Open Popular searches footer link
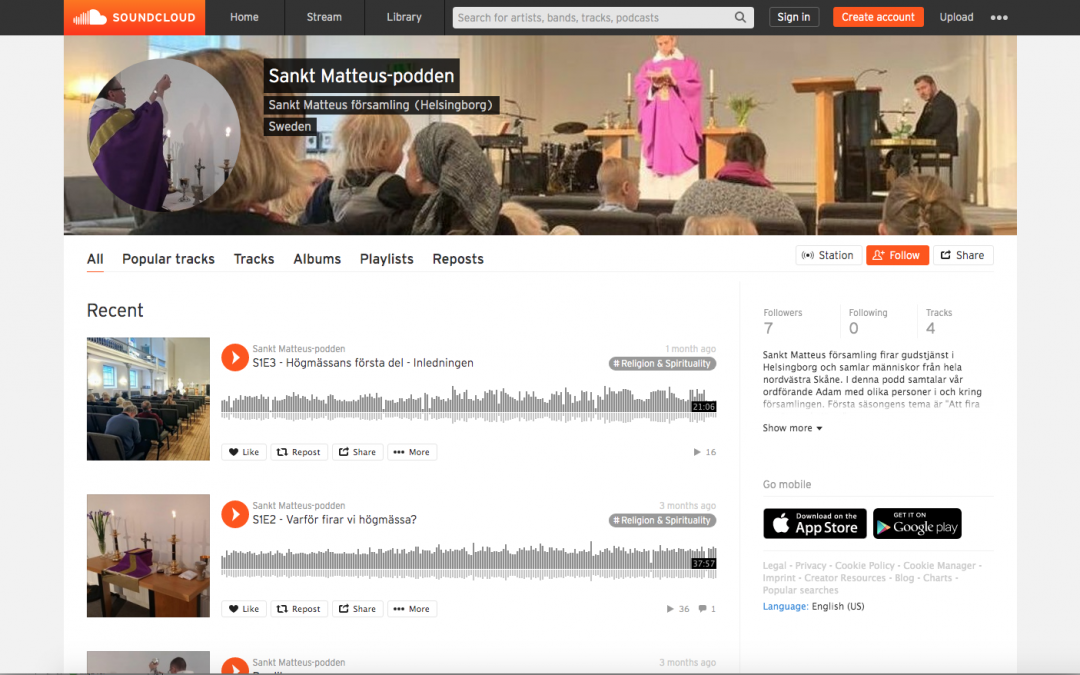This screenshot has width=1080, height=675. point(800,590)
